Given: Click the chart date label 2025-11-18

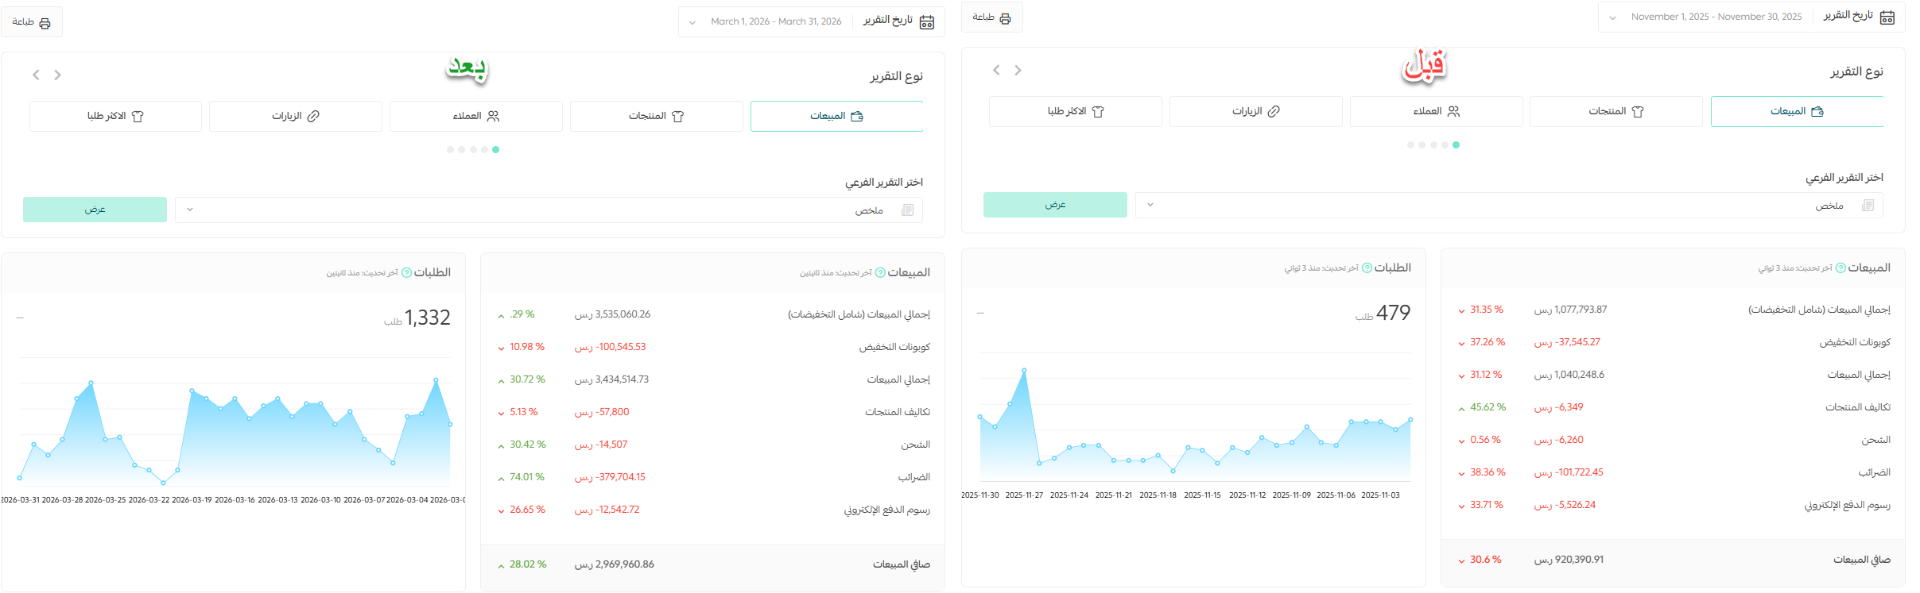Looking at the screenshot, I should click(1158, 495).
